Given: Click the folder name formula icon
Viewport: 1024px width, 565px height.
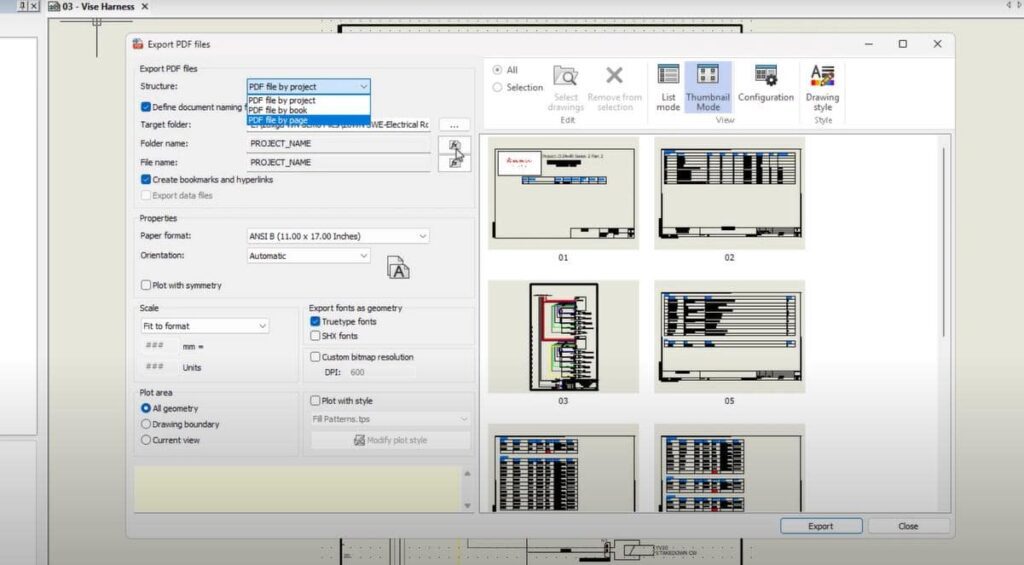Looking at the screenshot, I should click(x=454, y=146).
